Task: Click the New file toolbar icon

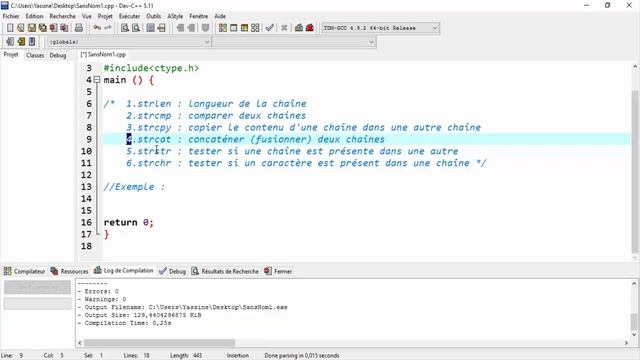Action: (10, 28)
